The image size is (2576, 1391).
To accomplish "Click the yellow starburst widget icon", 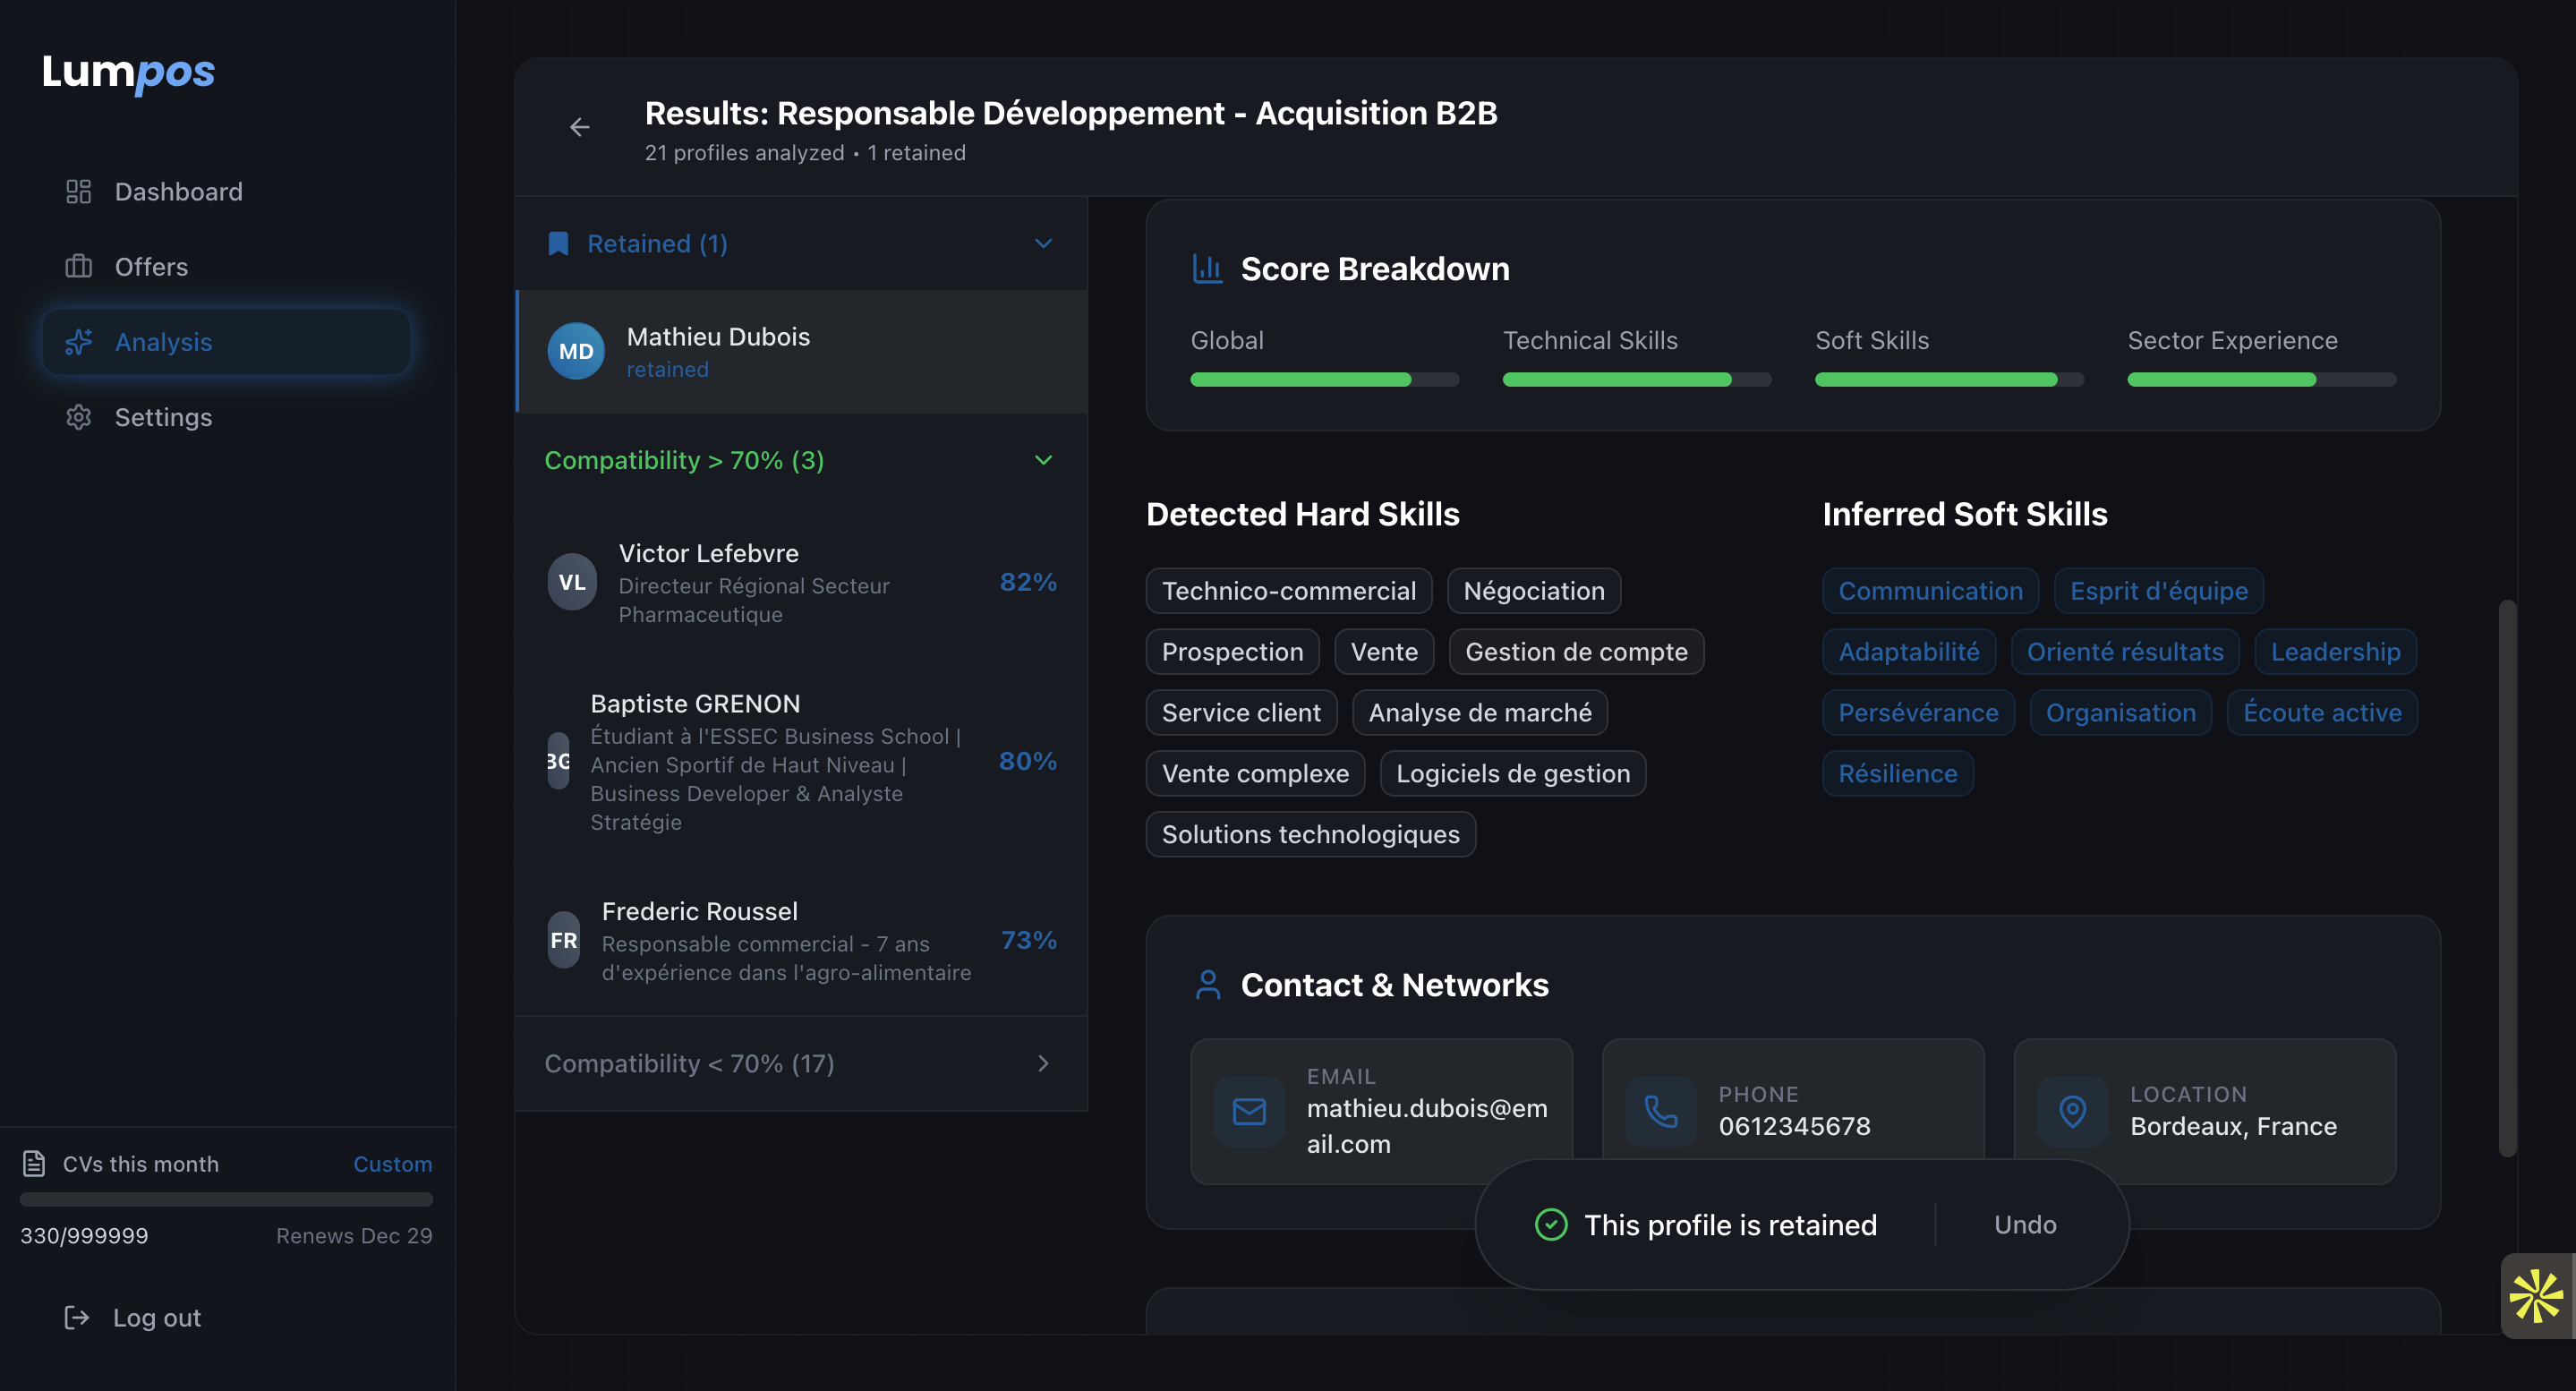I will [2537, 1296].
